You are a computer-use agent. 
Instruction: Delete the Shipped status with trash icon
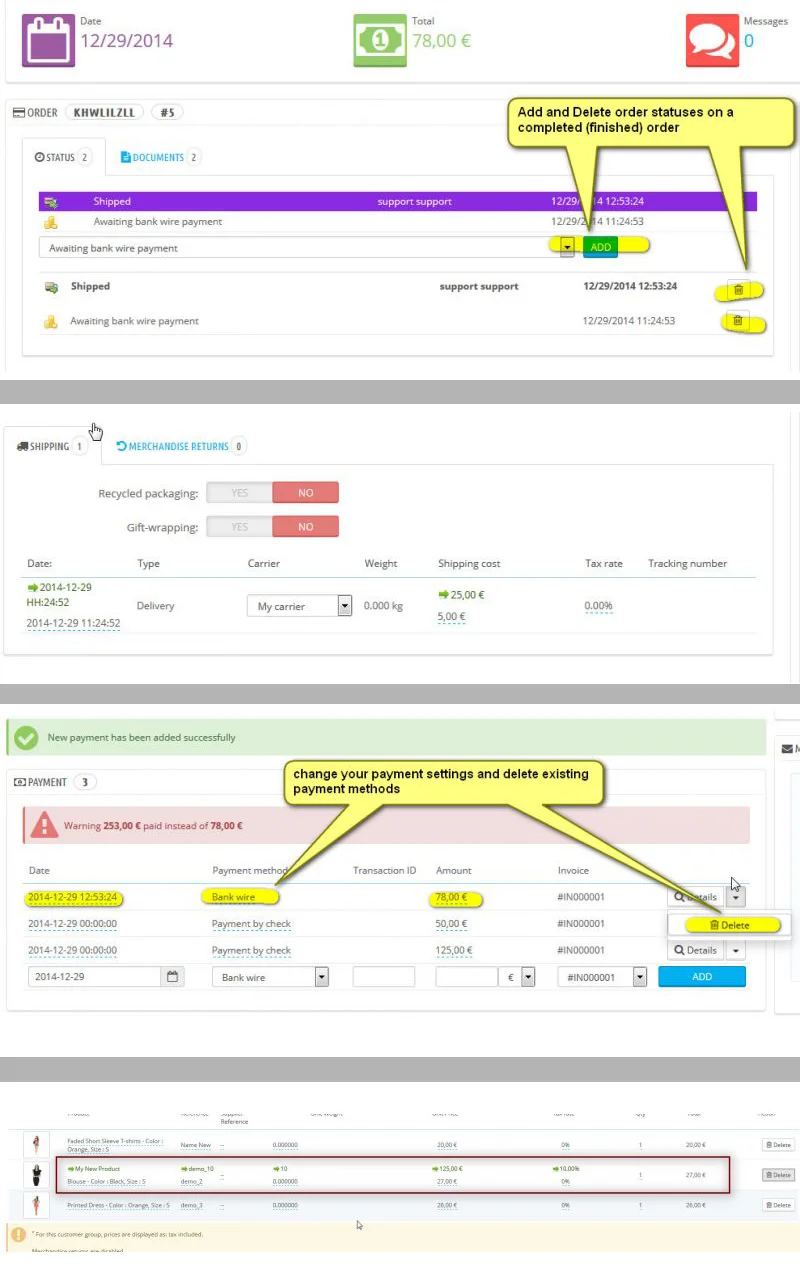pyautogui.click(x=738, y=290)
